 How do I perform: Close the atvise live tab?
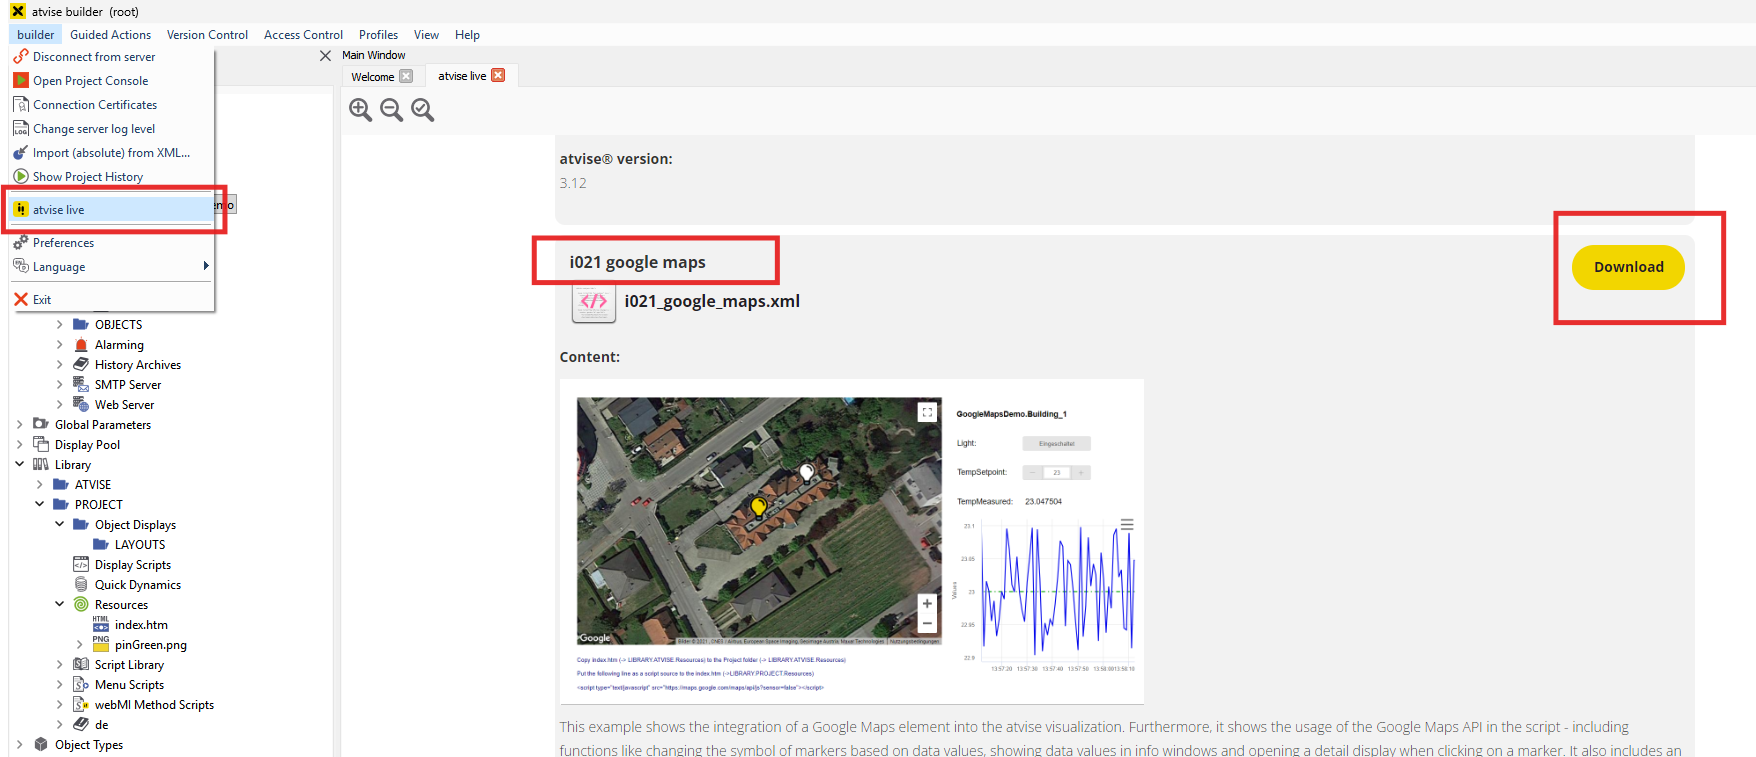coord(498,75)
